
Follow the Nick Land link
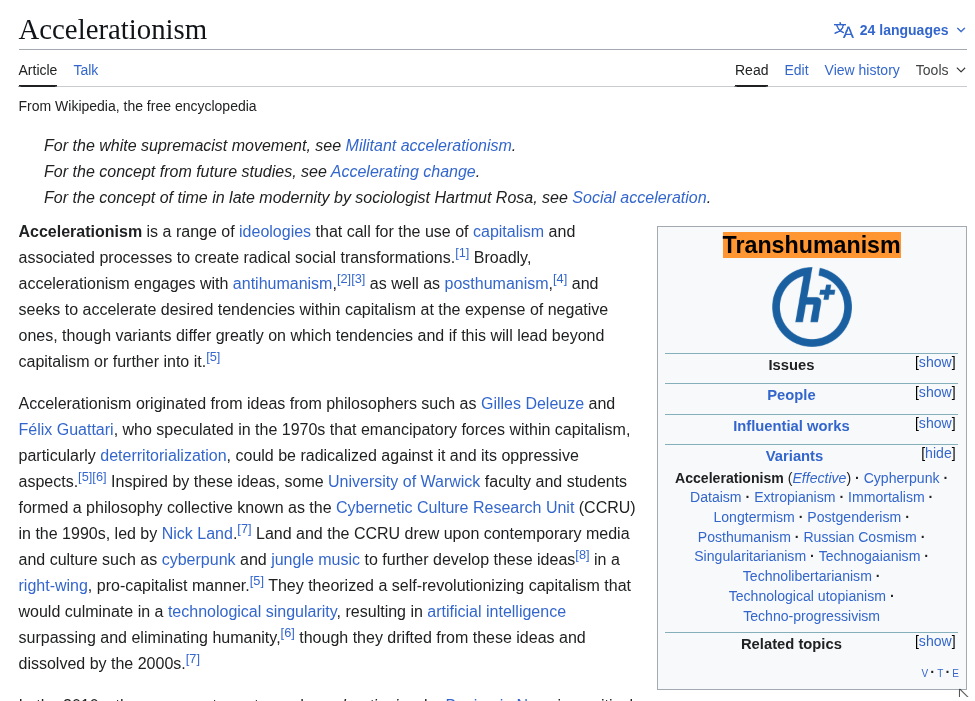197,533
